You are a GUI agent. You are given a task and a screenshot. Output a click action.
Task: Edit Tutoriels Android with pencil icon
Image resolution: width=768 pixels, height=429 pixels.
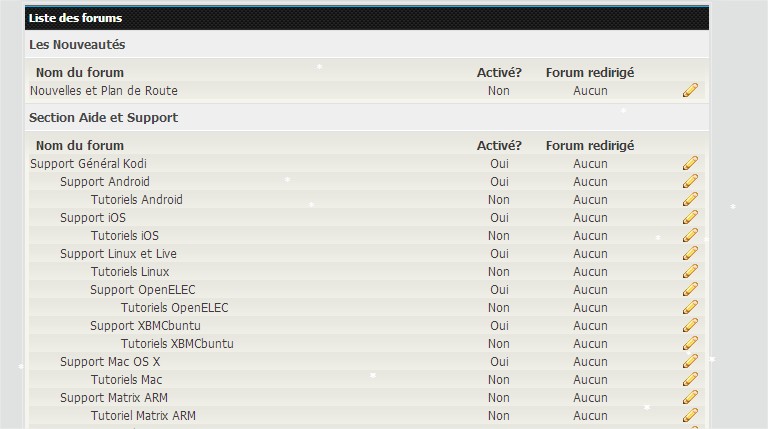(690, 199)
